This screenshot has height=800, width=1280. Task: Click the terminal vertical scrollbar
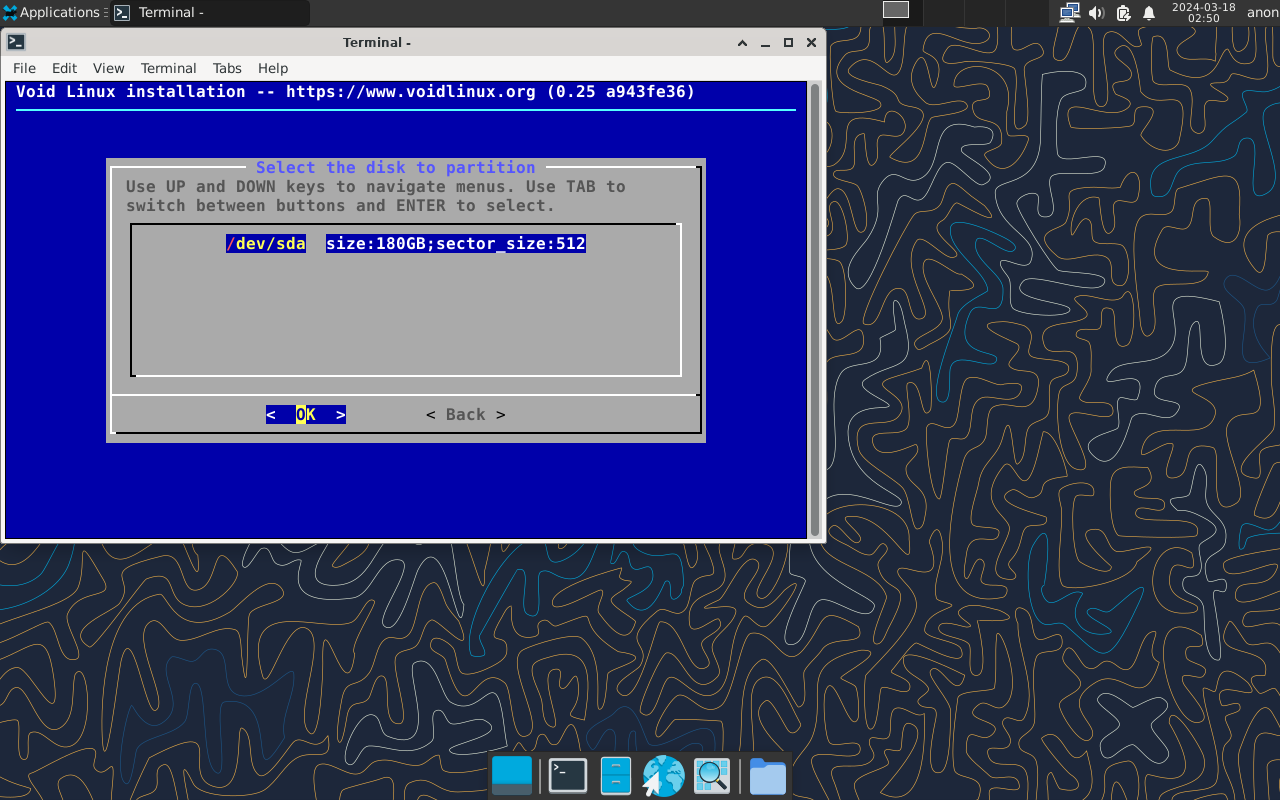(x=815, y=310)
